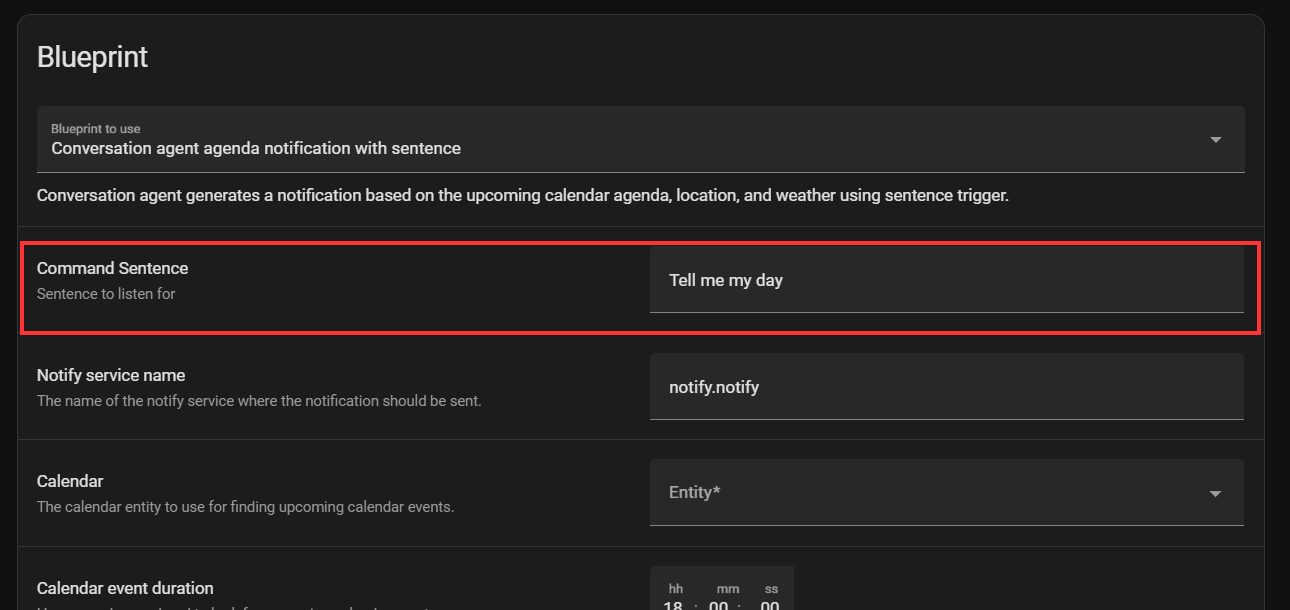Edit the notify.notify service name field
This screenshot has width=1290, height=610.
tap(947, 386)
